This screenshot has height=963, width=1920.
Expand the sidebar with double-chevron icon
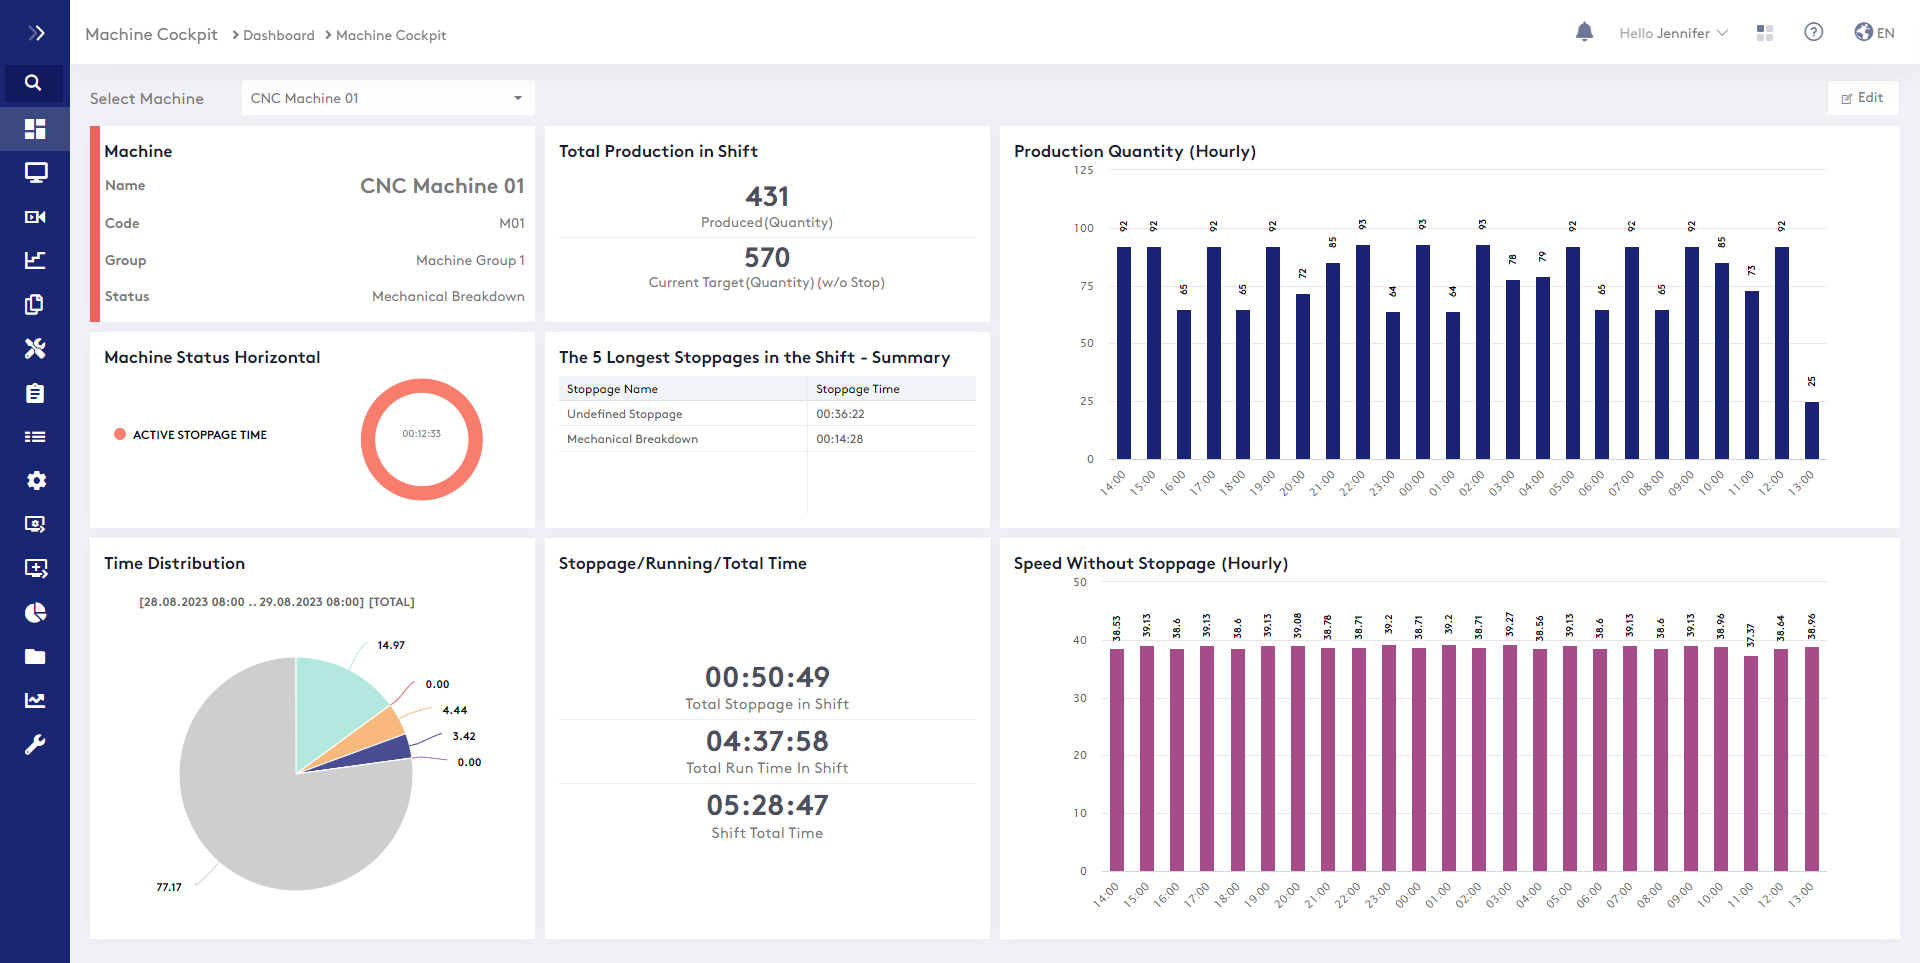coord(36,33)
